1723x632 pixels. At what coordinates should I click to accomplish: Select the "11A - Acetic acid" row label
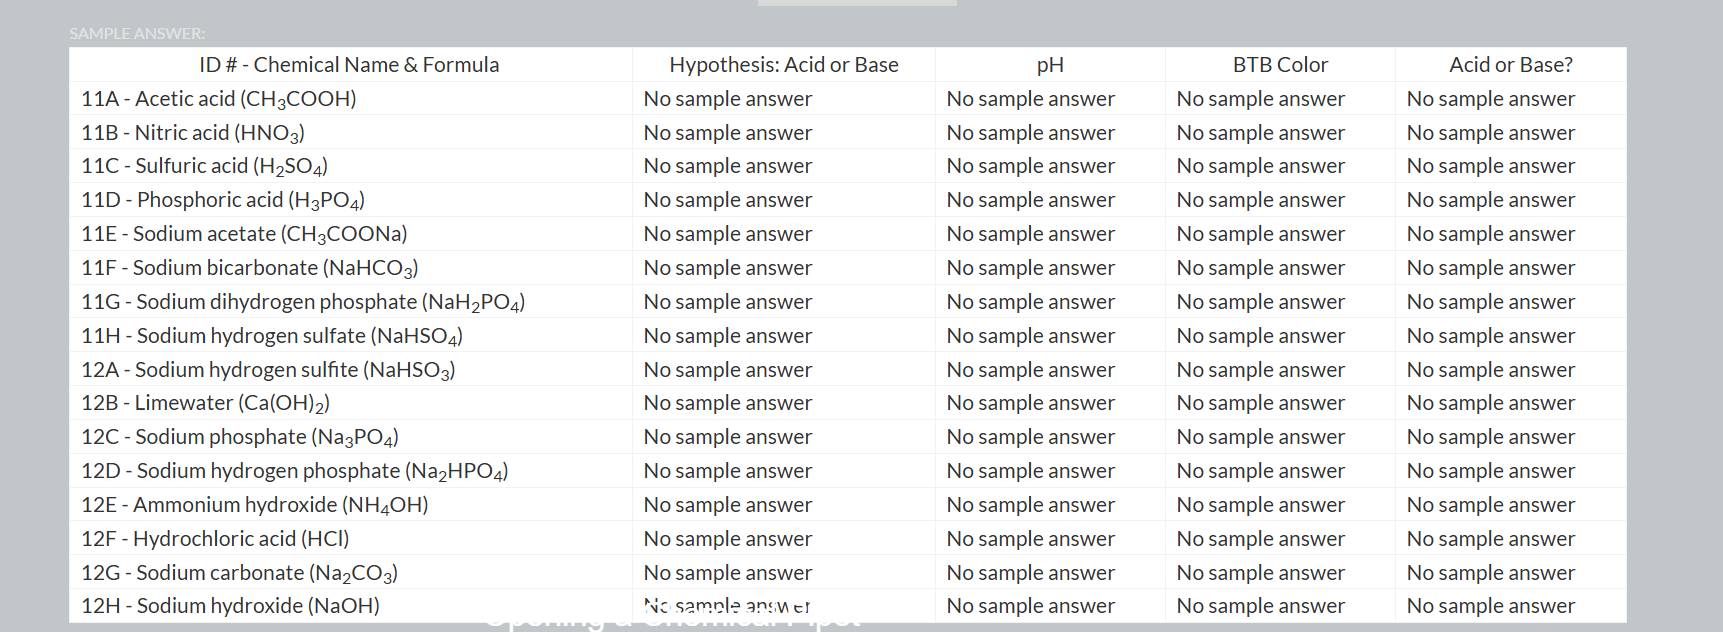point(219,99)
